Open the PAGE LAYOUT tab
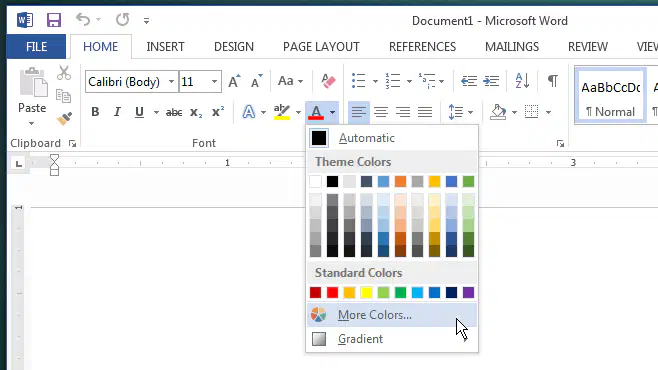Image resolution: width=658 pixels, height=370 pixels. pyautogui.click(x=321, y=47)
